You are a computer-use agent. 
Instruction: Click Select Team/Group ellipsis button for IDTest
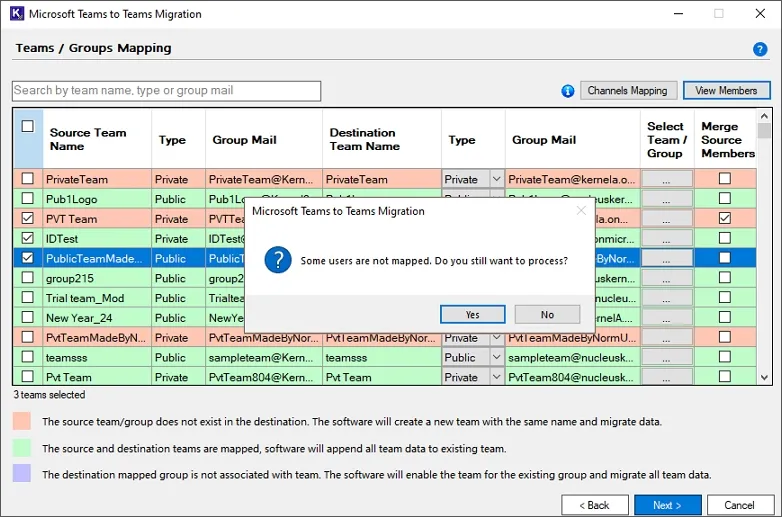click(x=667, y=238)
